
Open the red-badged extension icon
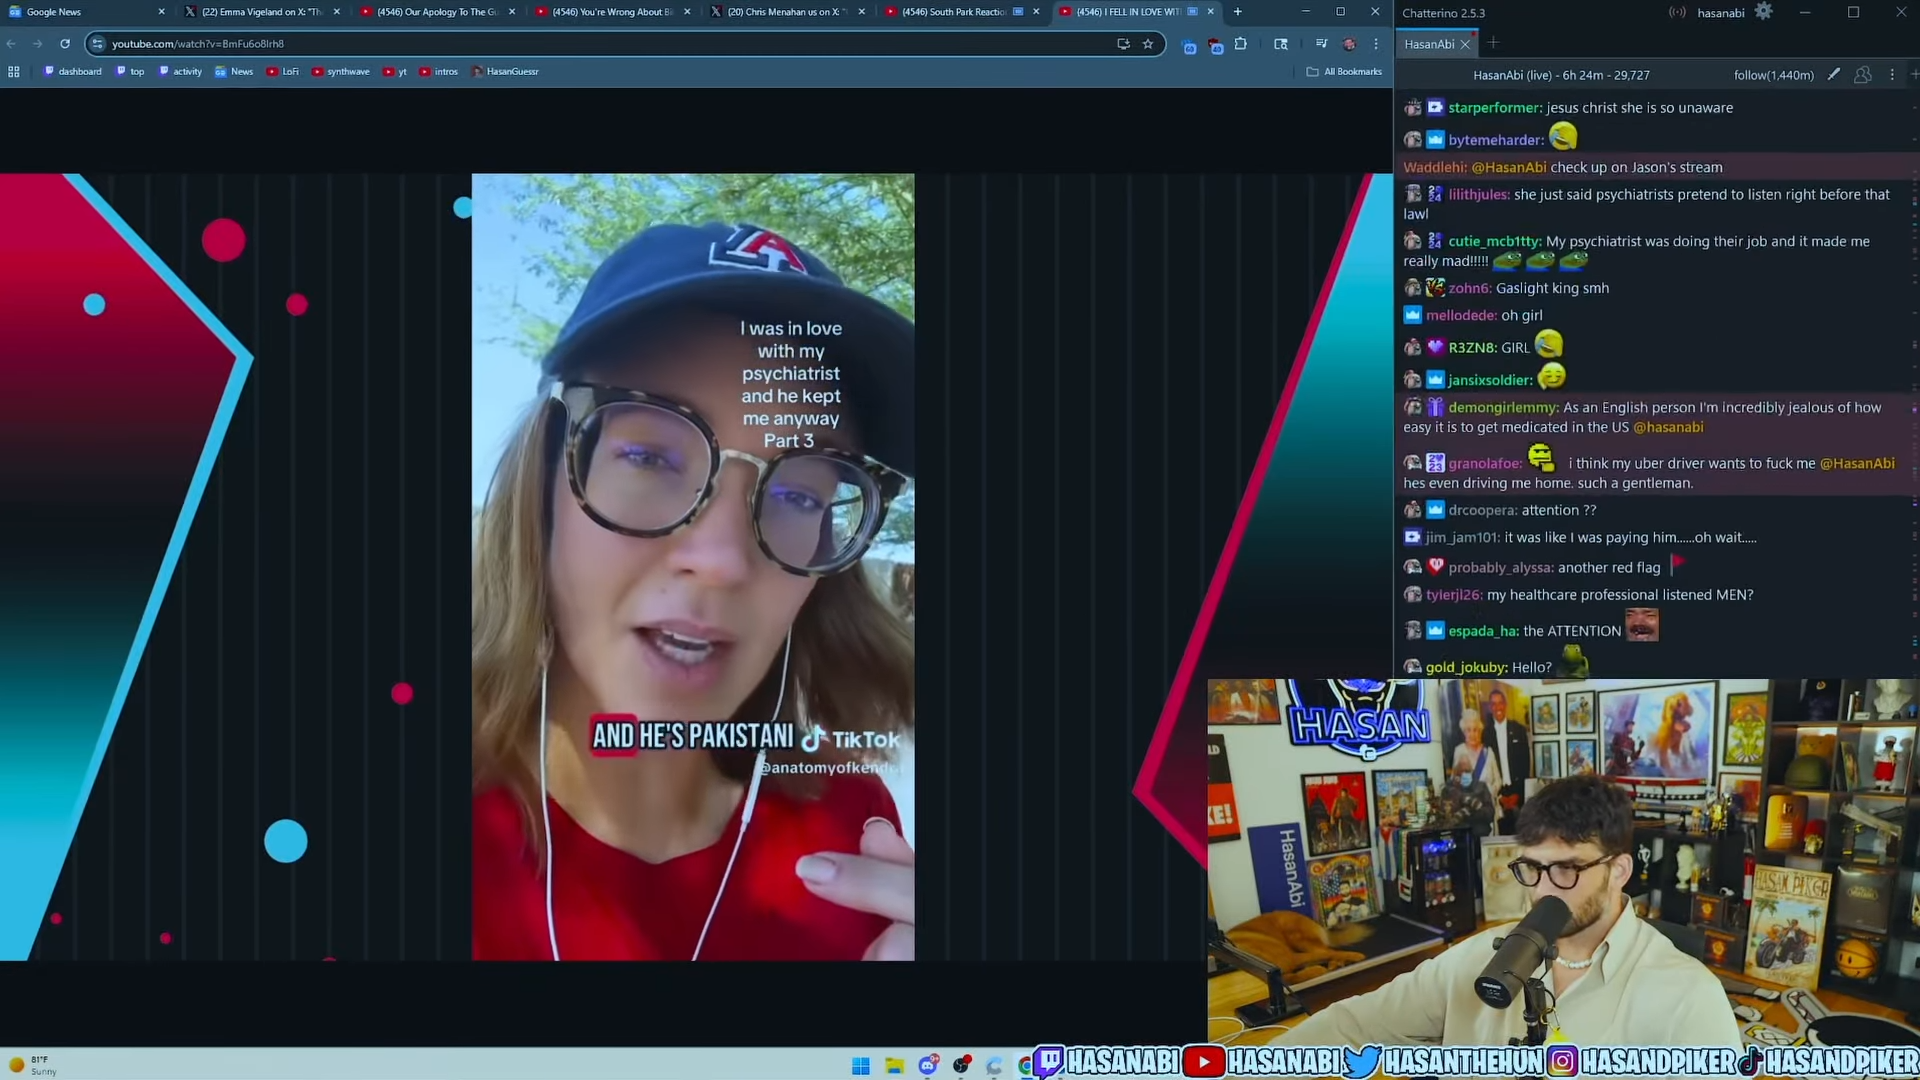coord(1215,46)
